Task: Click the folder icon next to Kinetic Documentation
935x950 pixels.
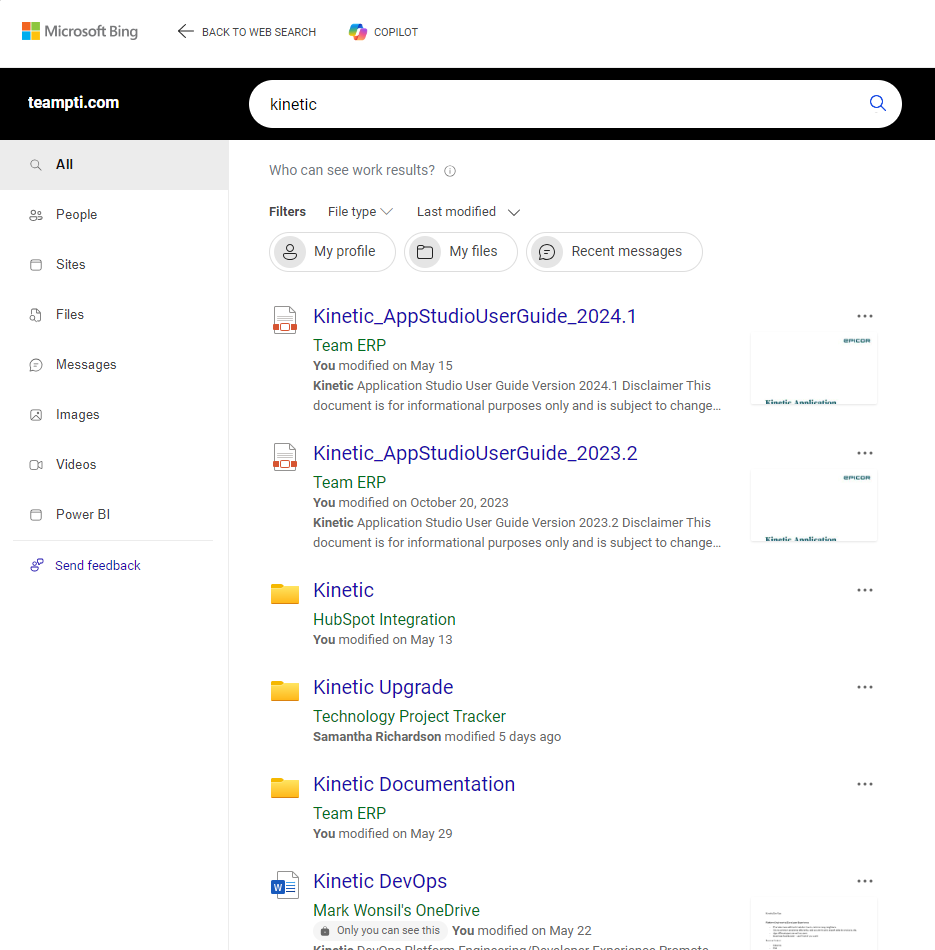Action: coord(285,788)
